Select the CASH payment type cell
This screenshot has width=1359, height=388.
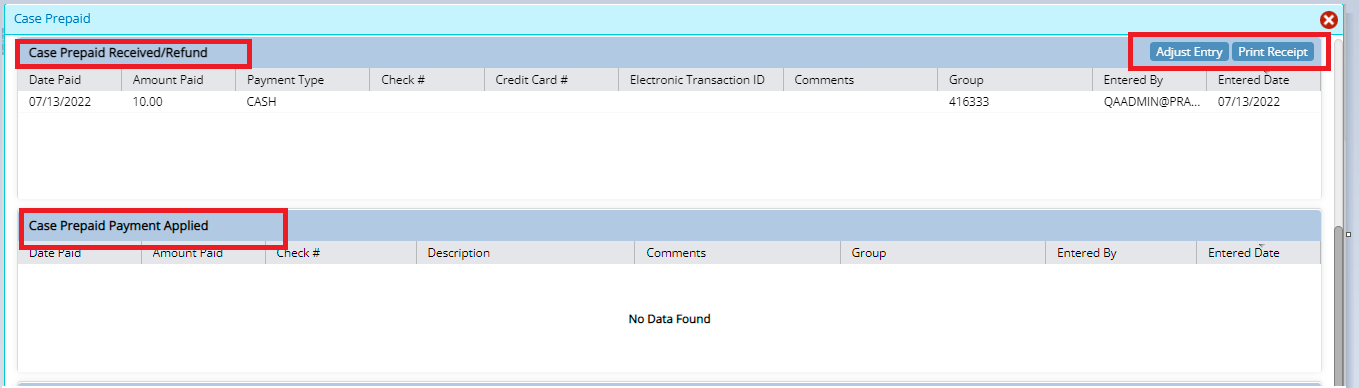click(x=261, y=102)
